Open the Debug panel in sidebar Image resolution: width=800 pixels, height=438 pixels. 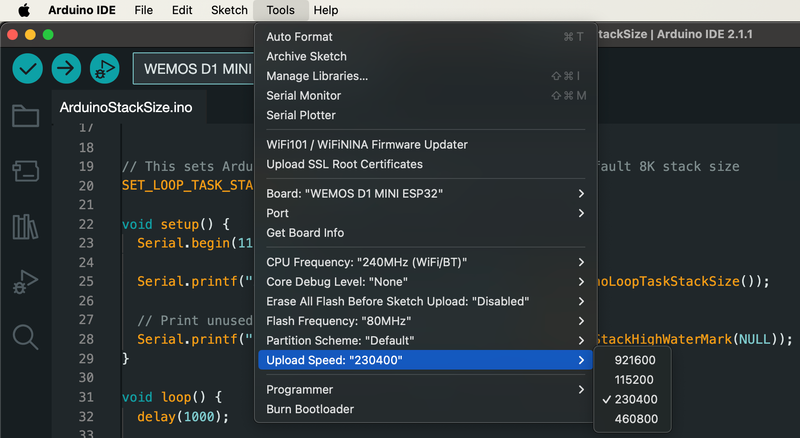pos(25,282)
